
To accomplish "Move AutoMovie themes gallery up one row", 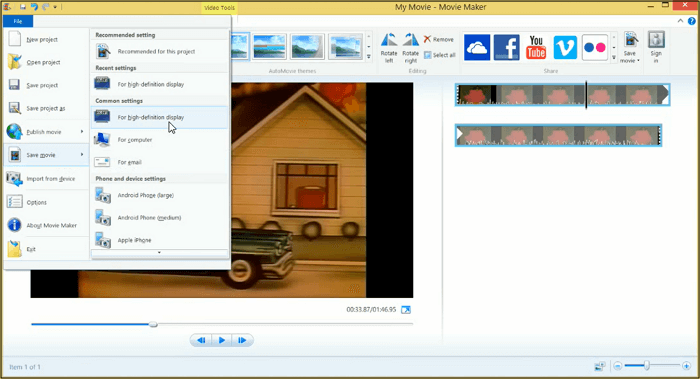I will point(369,37).
